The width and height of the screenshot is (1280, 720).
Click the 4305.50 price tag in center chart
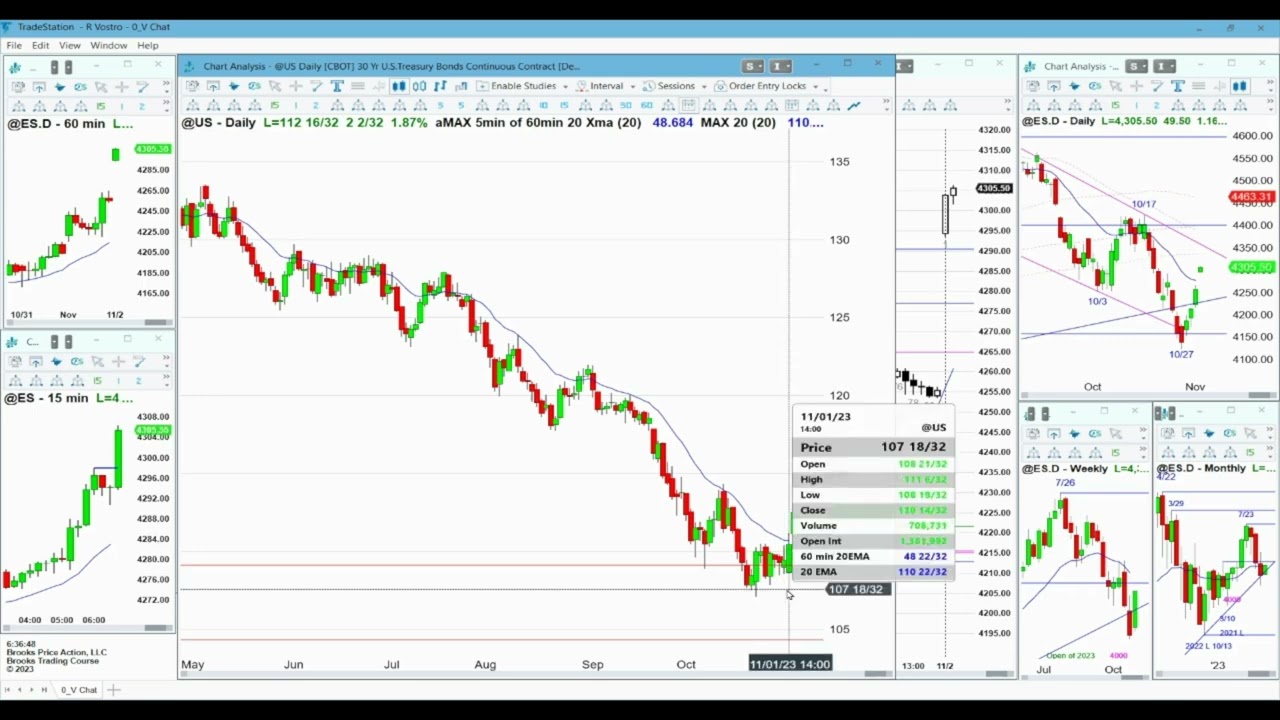coord(994,188)
